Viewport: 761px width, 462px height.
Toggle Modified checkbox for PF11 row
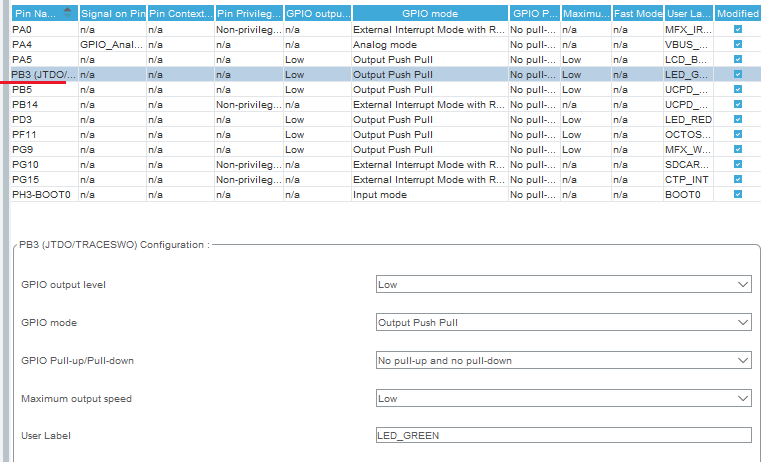(738, 134)
